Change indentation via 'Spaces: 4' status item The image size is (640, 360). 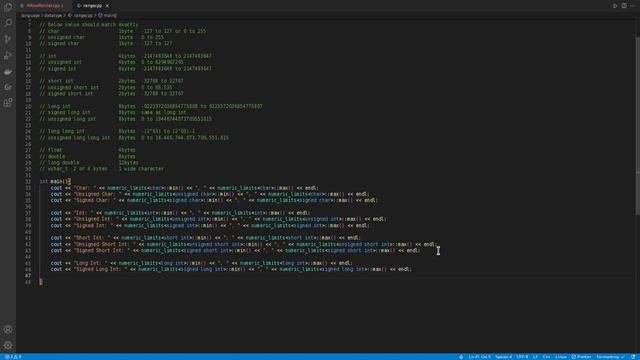click(x=504, y=357)
